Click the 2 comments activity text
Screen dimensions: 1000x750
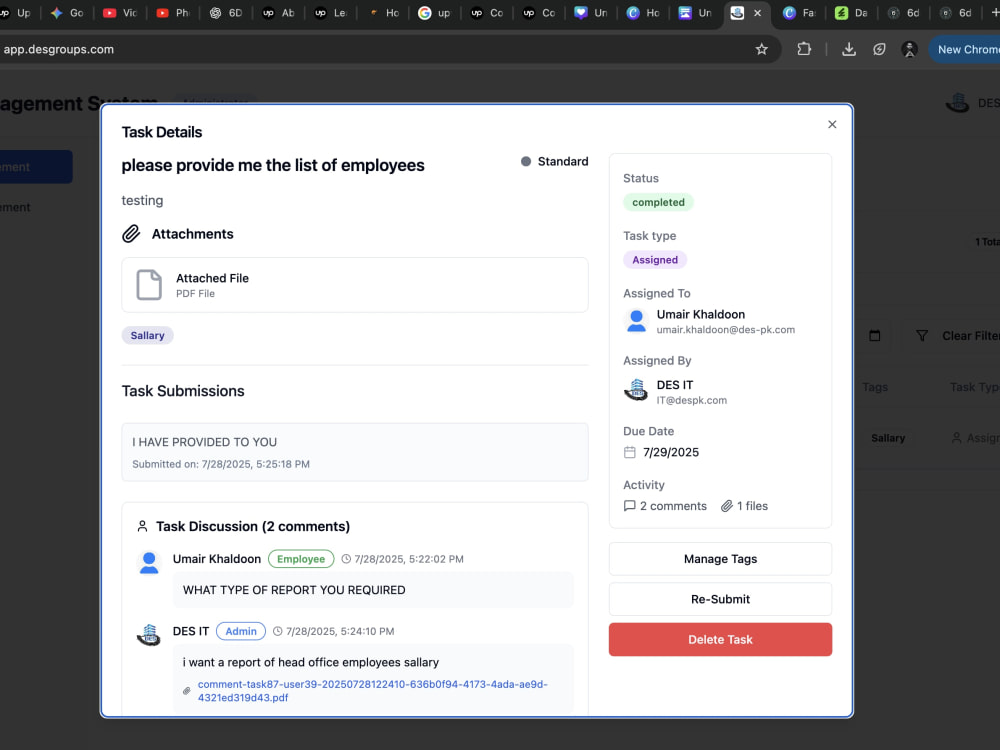(x=673, y=506)
